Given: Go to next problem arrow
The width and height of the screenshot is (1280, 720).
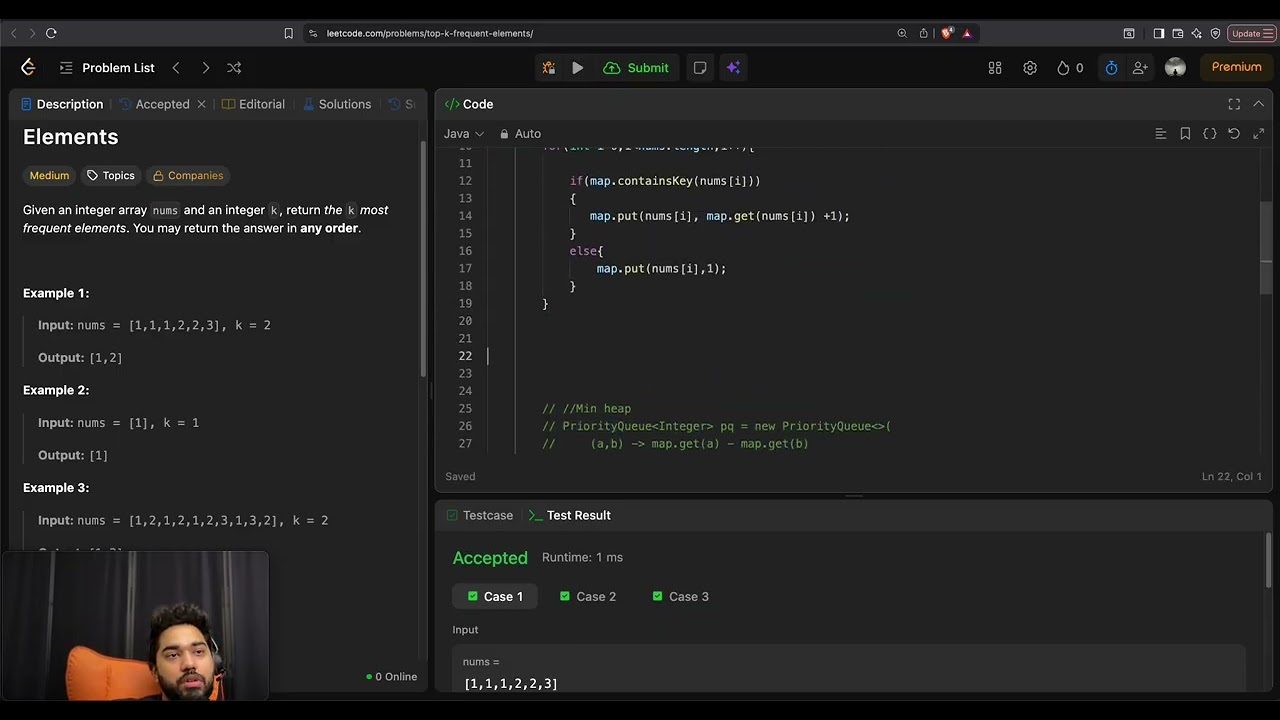Looking at the screenshot, I should 205,68.
